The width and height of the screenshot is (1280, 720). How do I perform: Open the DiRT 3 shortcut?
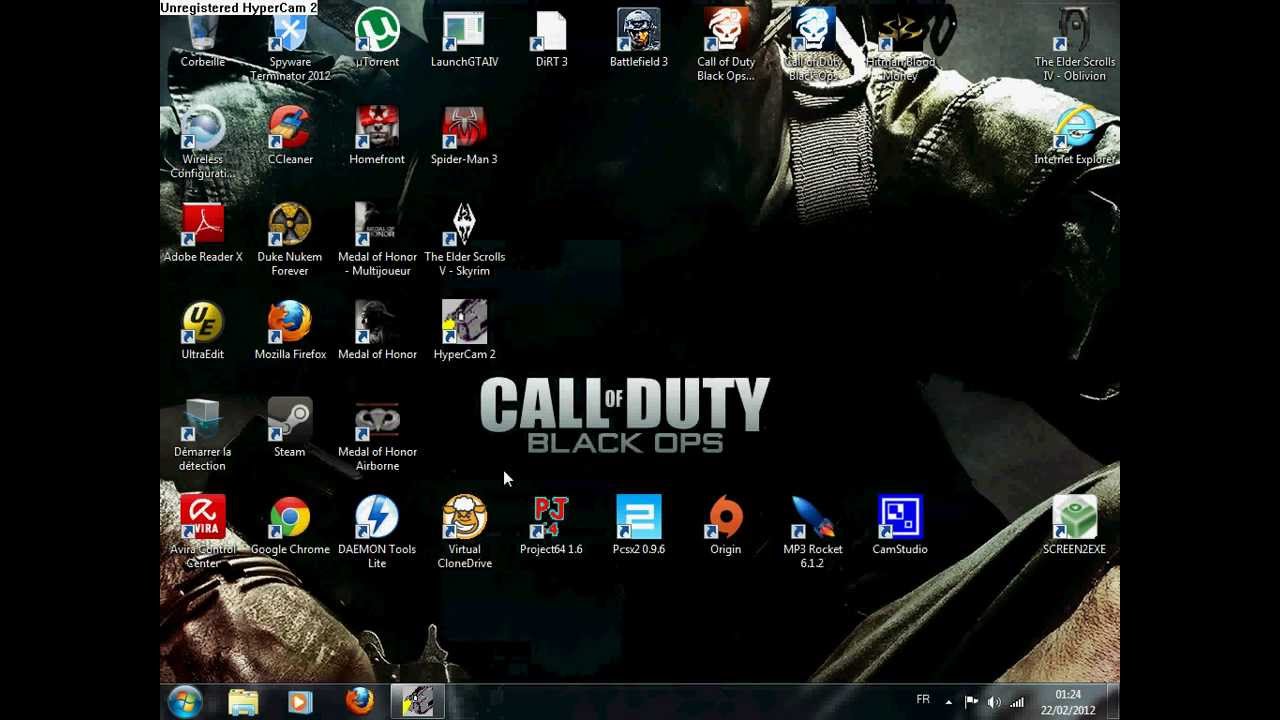pos(551,40)
